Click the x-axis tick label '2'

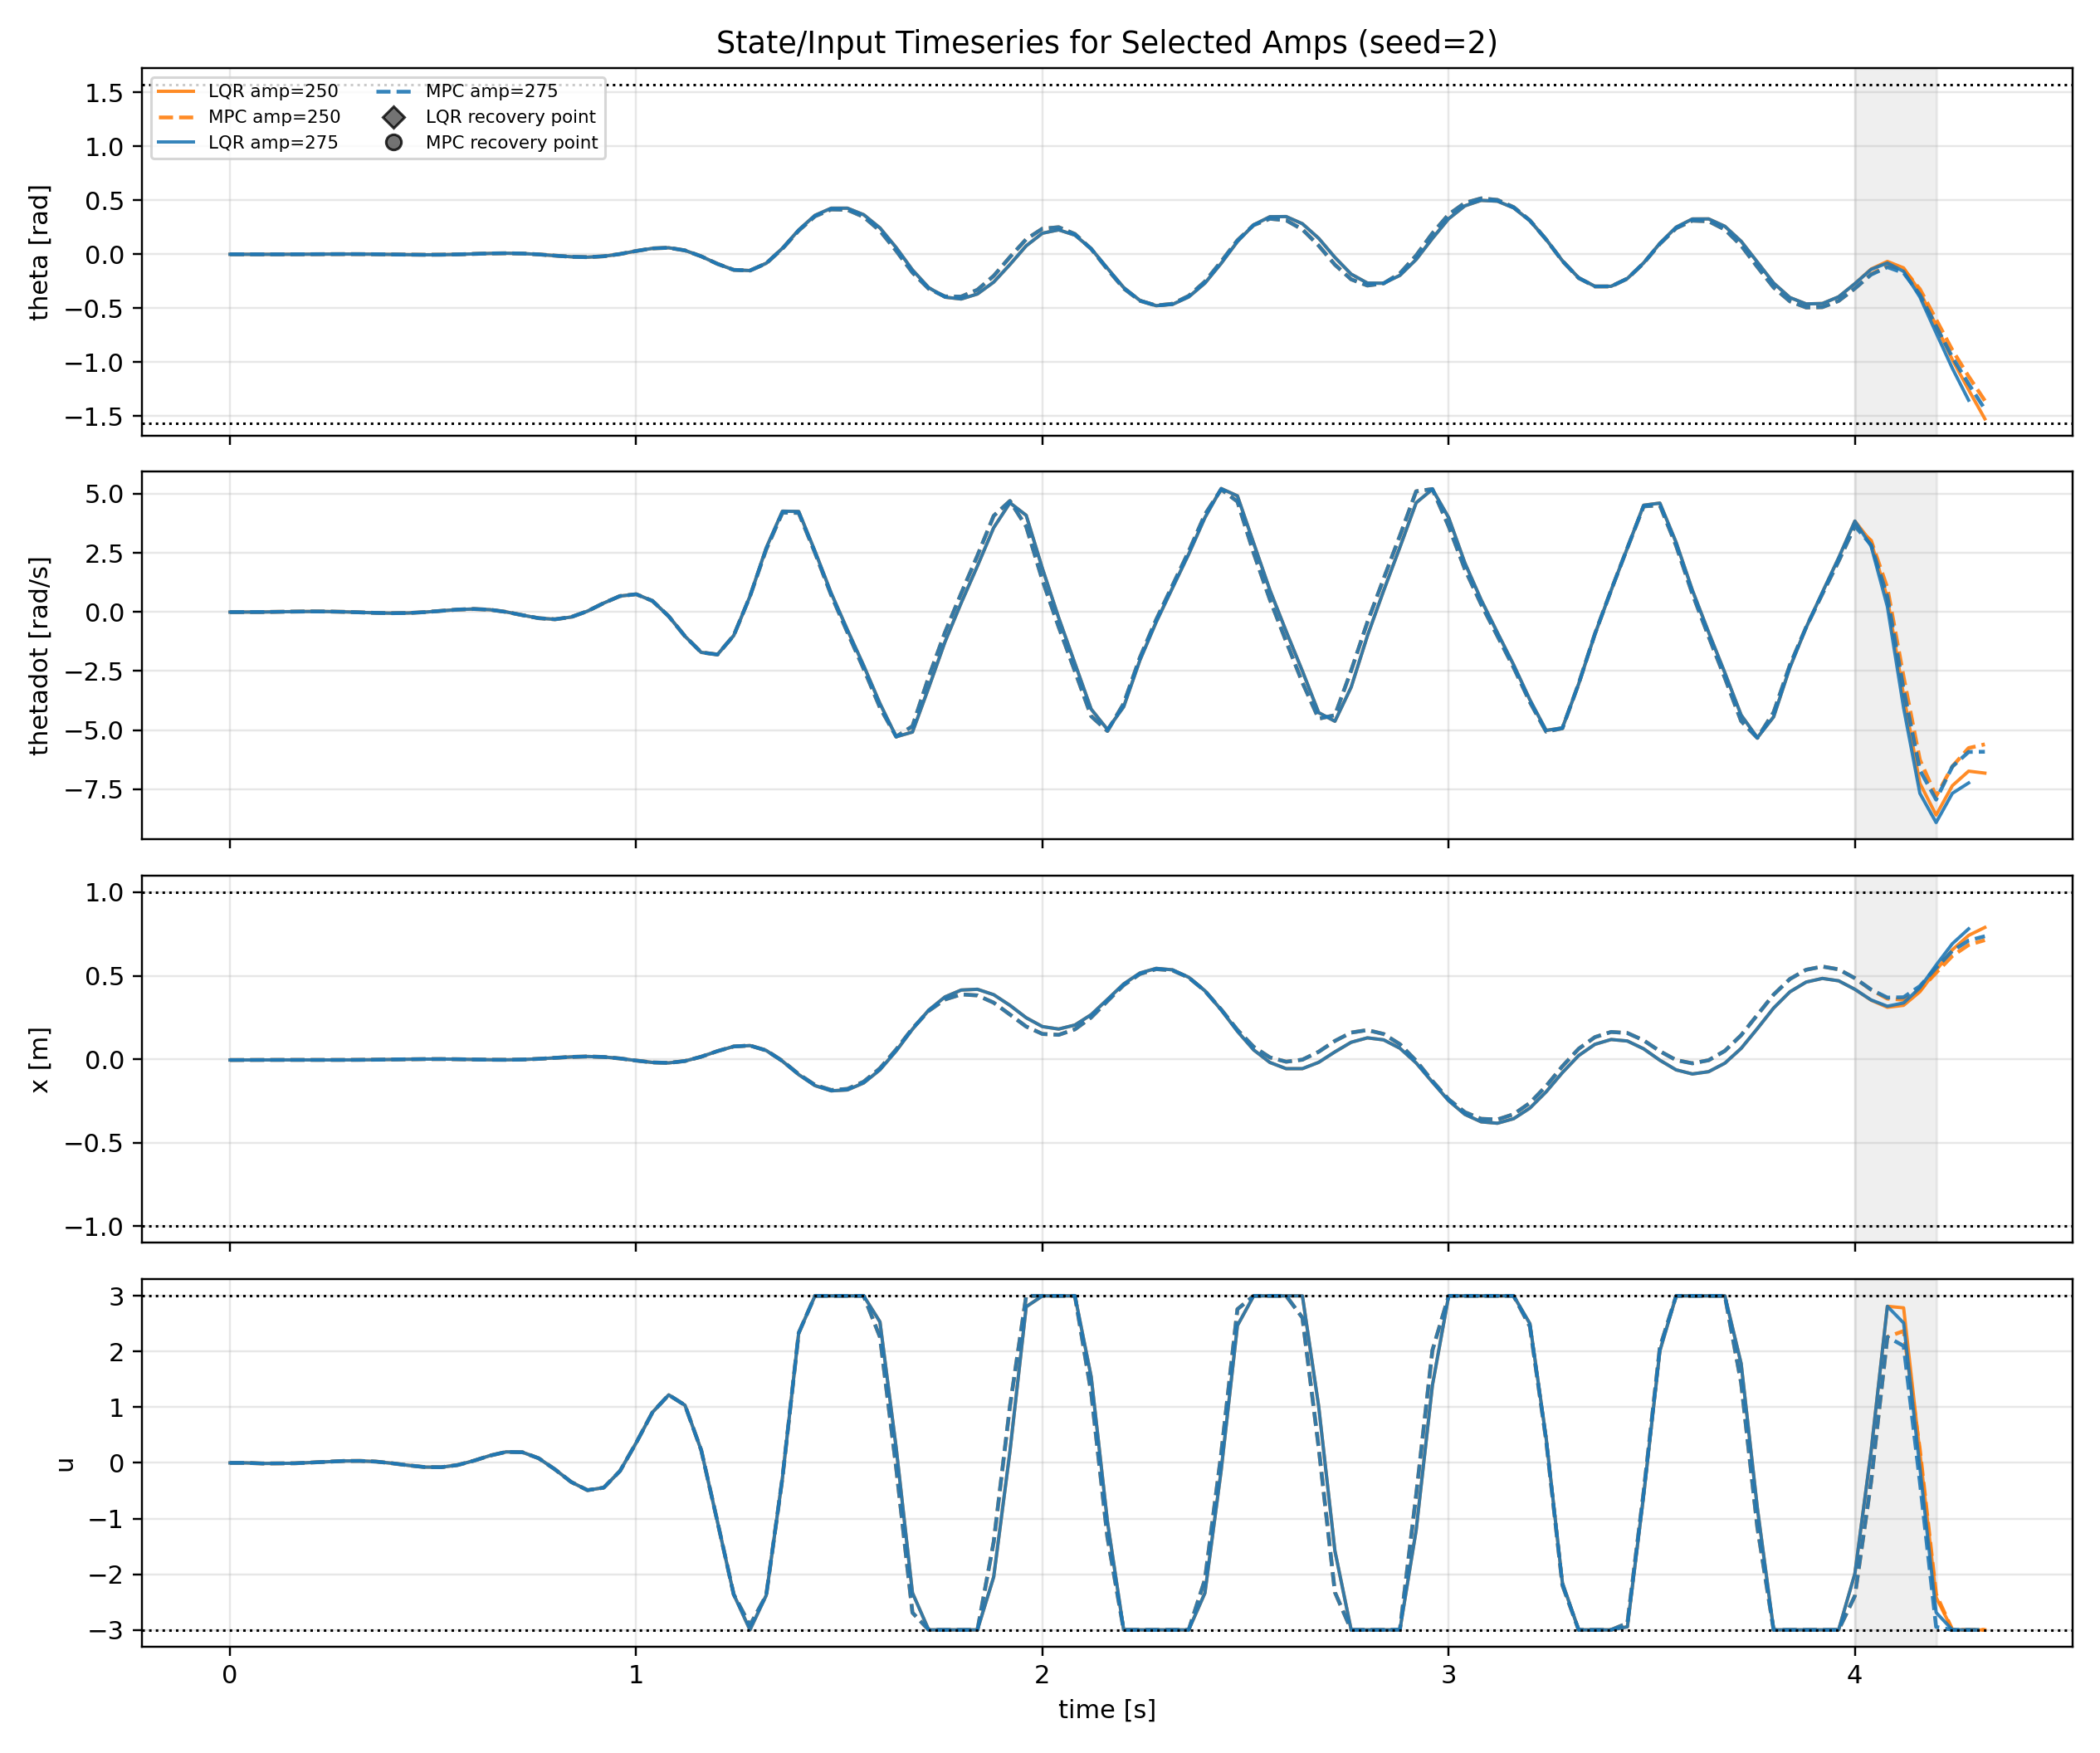coord(1042,1675)
